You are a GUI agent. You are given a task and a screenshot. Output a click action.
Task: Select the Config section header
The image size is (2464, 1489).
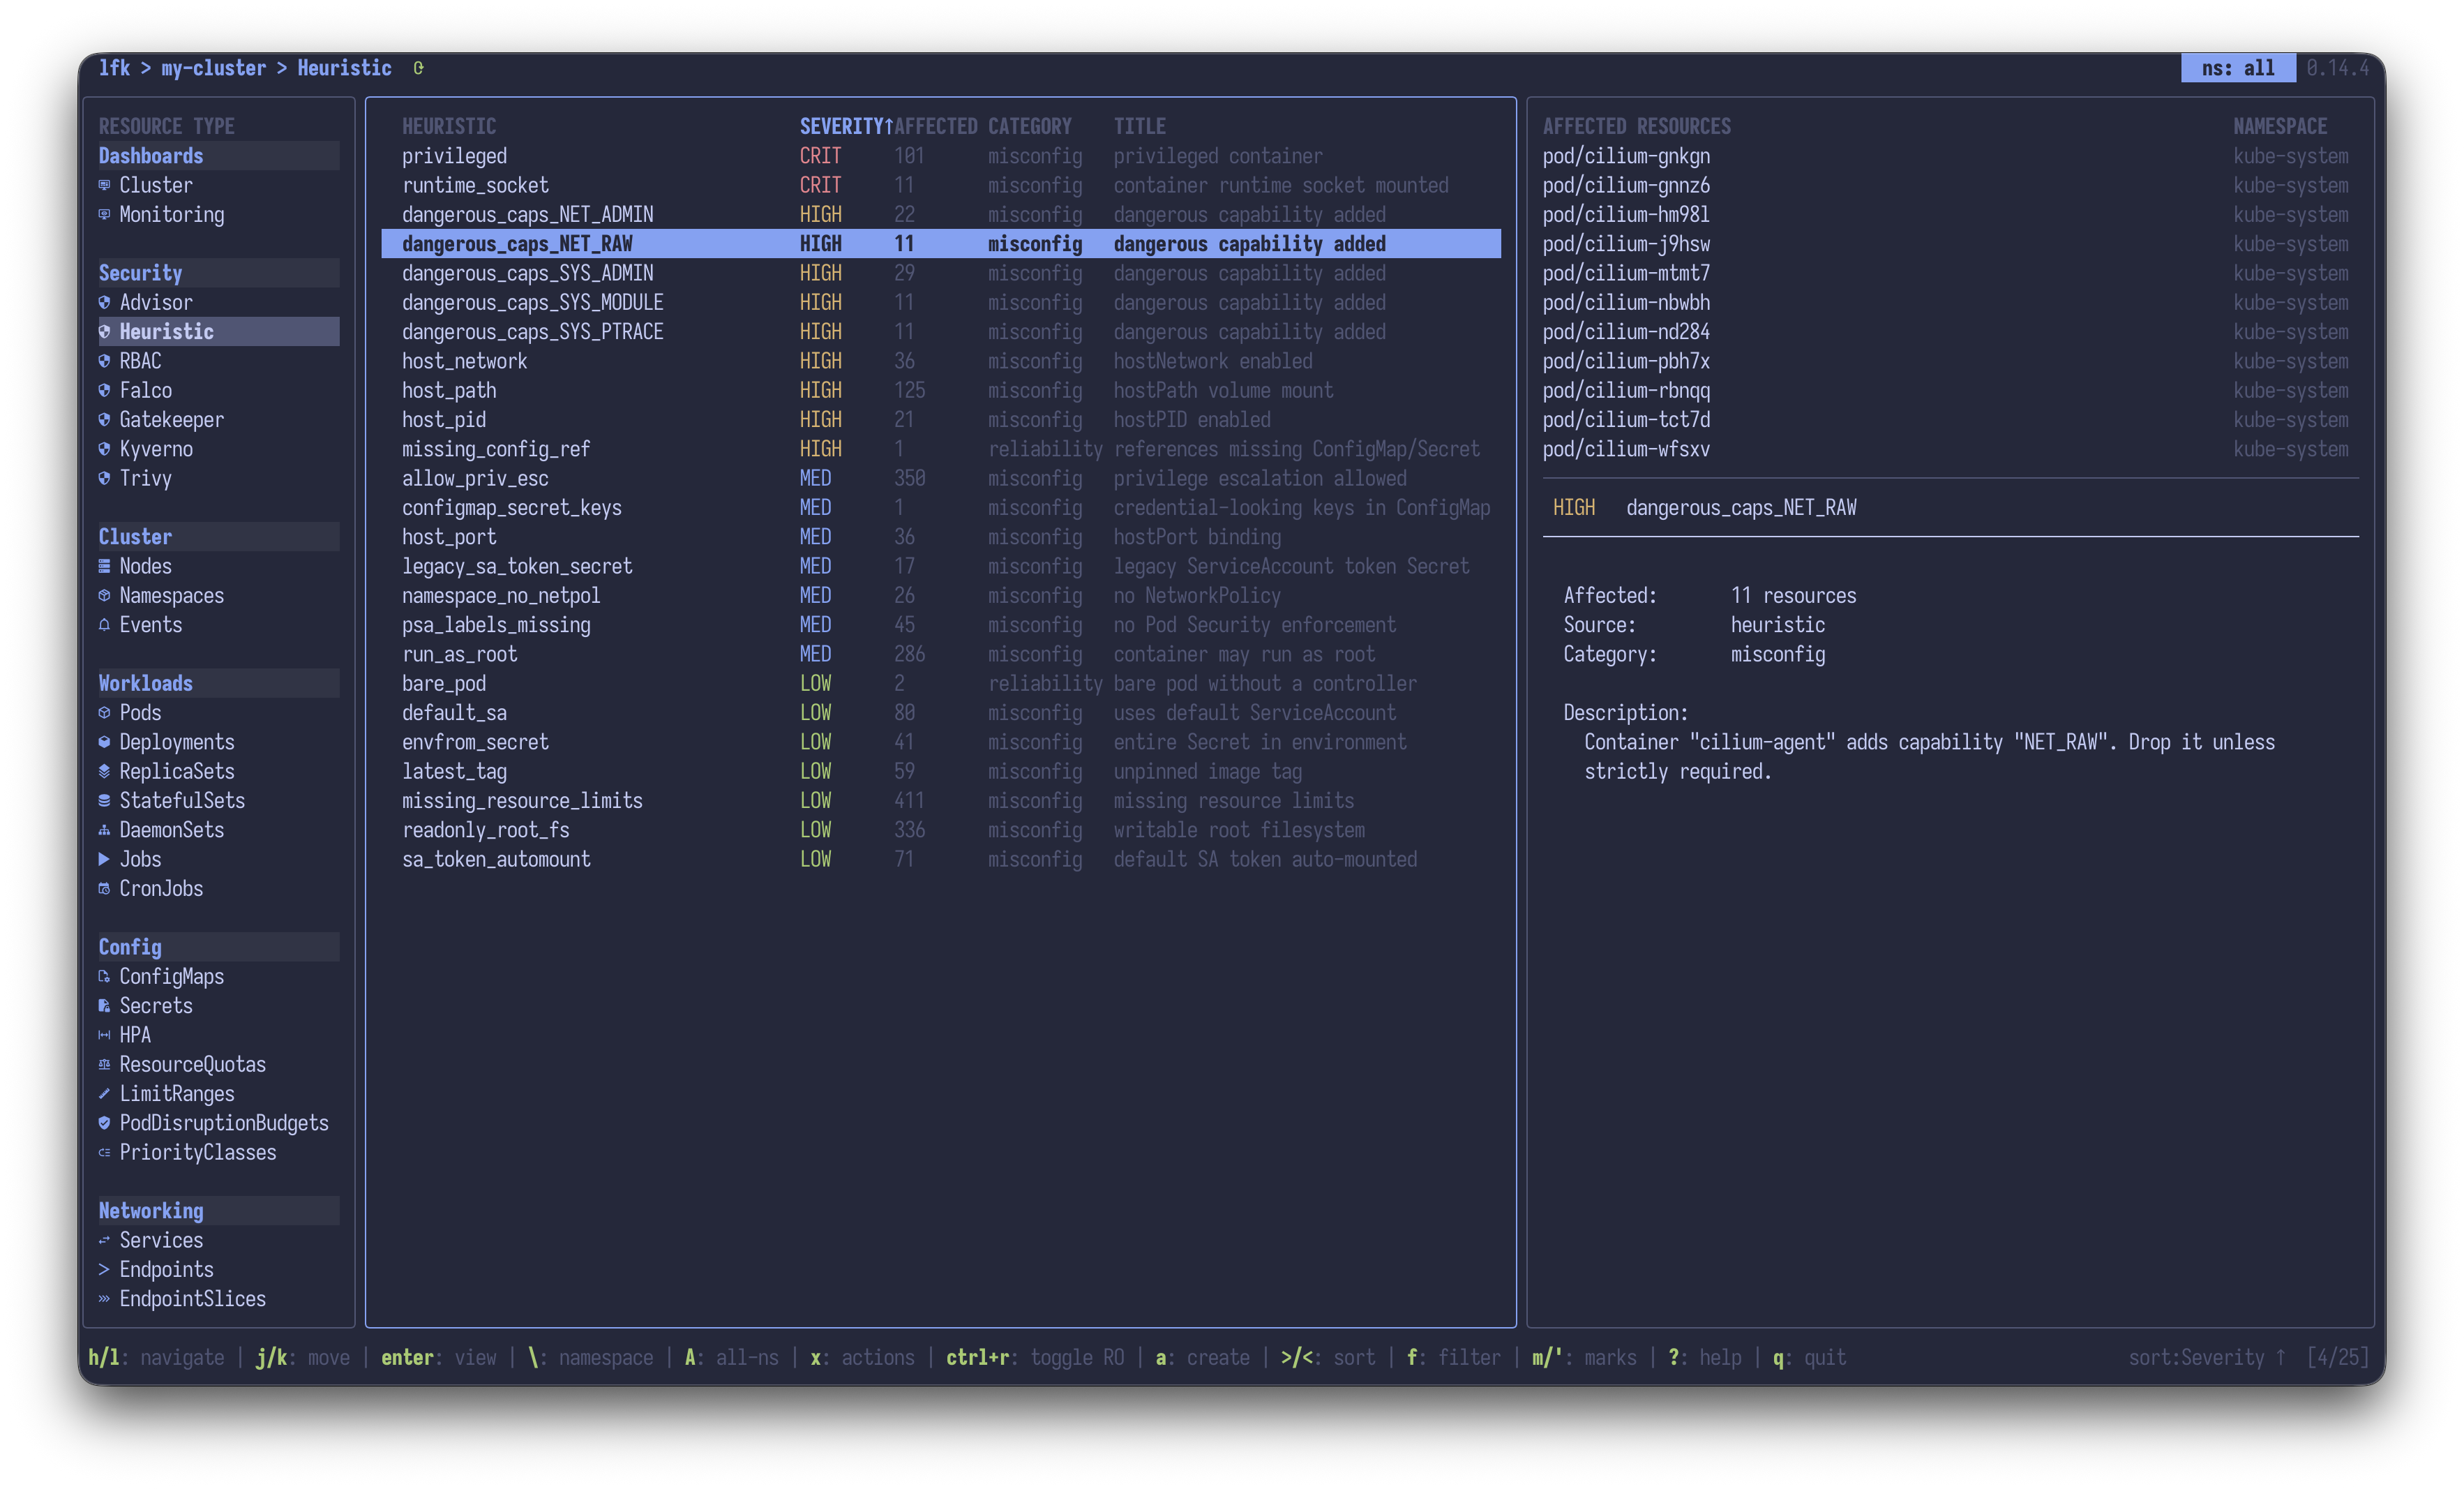coord(218,947)
